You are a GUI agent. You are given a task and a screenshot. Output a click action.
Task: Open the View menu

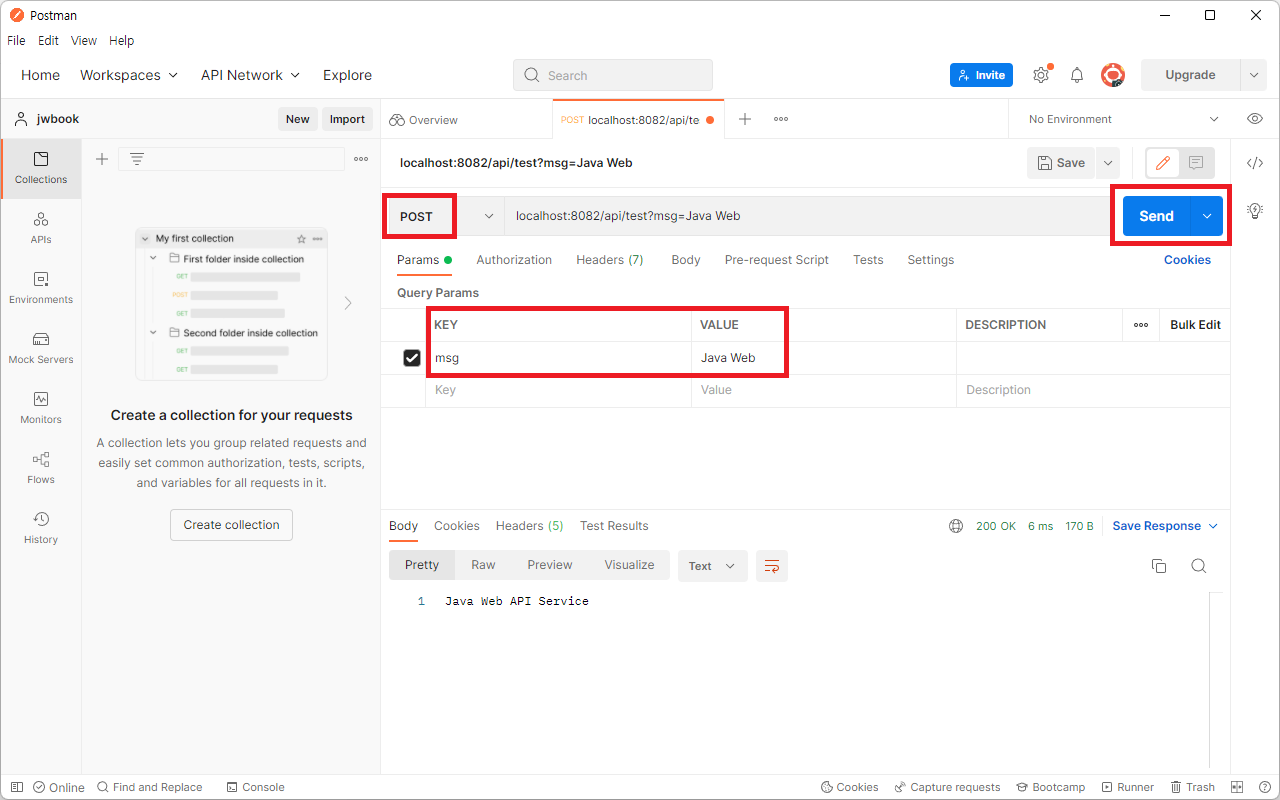pyautogui.click(x=84, y=41)
